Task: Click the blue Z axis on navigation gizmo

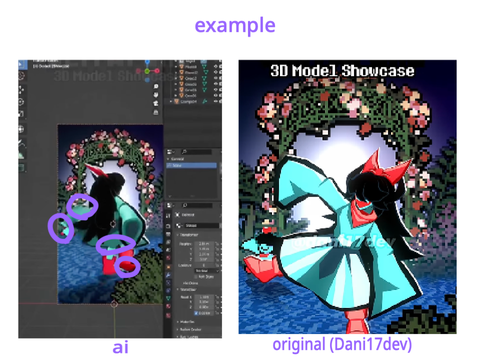Action: tap(147, 62)
